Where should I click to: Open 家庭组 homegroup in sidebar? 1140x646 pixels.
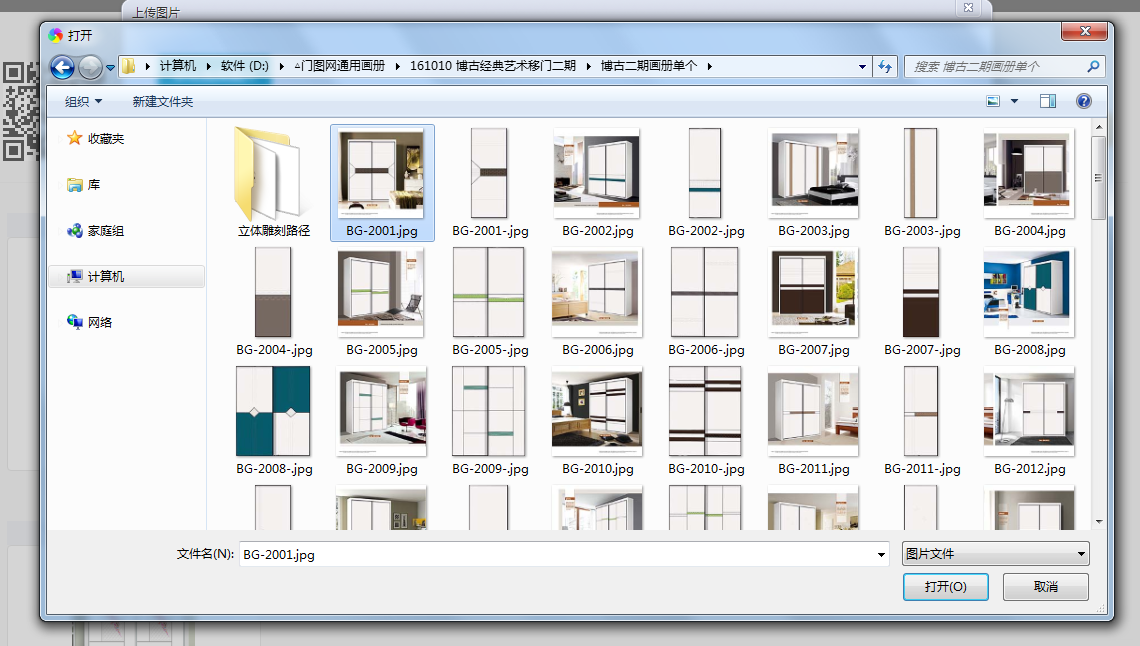click(105, 231)
